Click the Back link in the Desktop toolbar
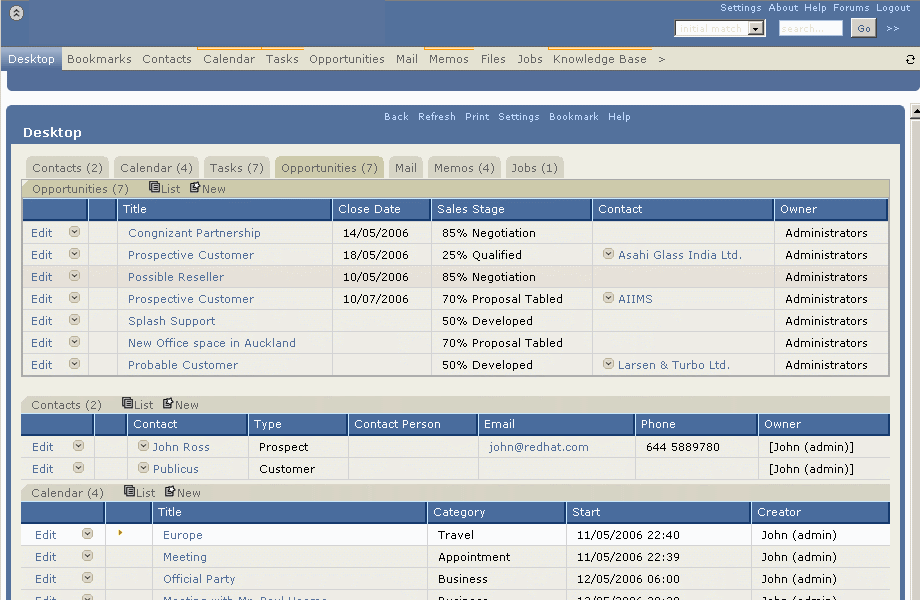This screenshot has width=920, height=600. coord(396,117)
